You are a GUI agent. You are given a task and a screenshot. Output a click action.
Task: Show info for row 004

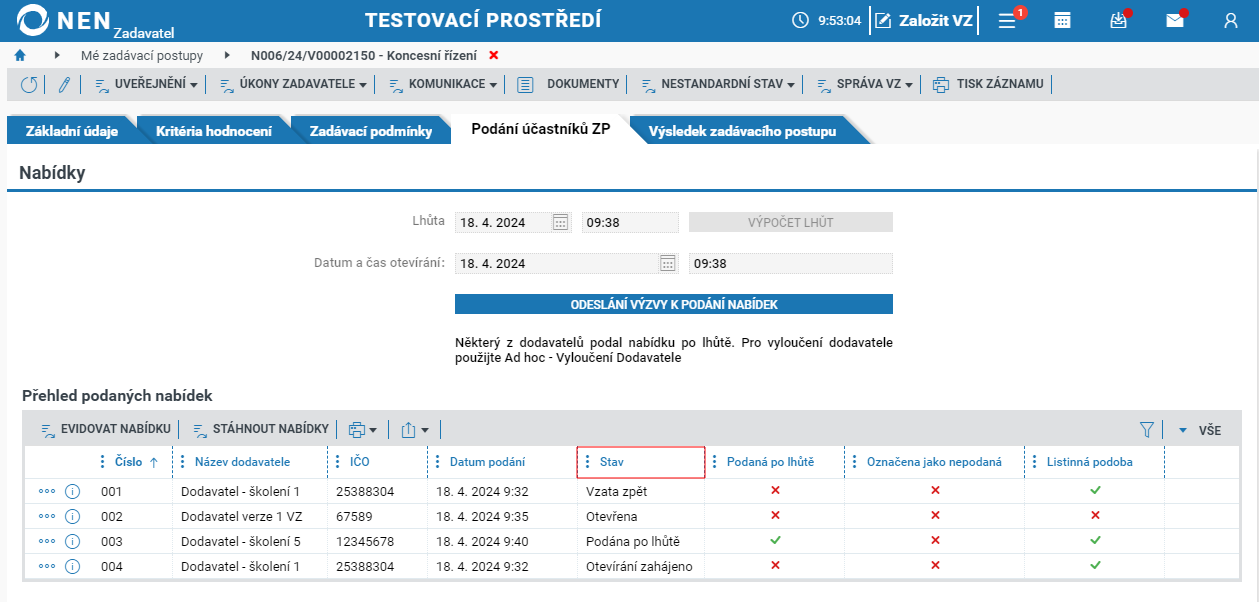[x=72, y=566]
